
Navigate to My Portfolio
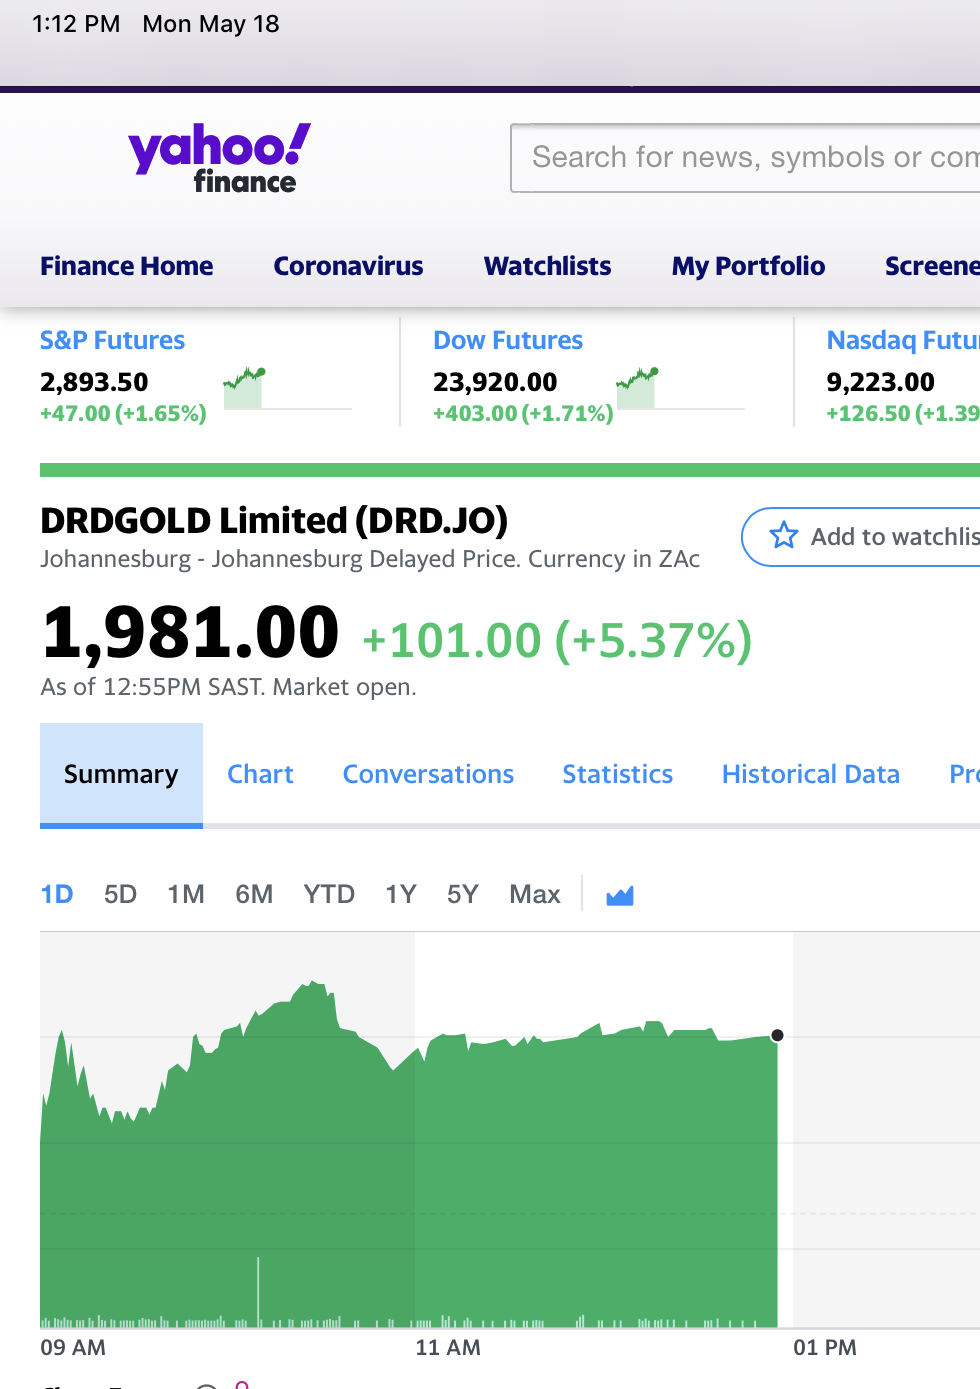pyautogui.click(x=748, y=266)
